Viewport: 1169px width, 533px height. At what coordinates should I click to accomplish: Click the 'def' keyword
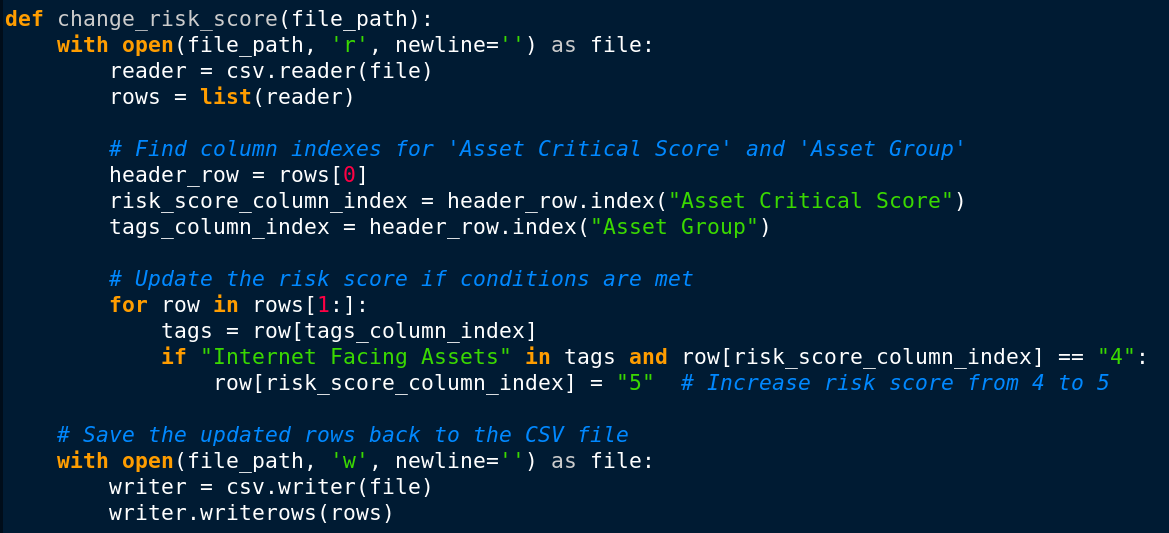(24, 19)
